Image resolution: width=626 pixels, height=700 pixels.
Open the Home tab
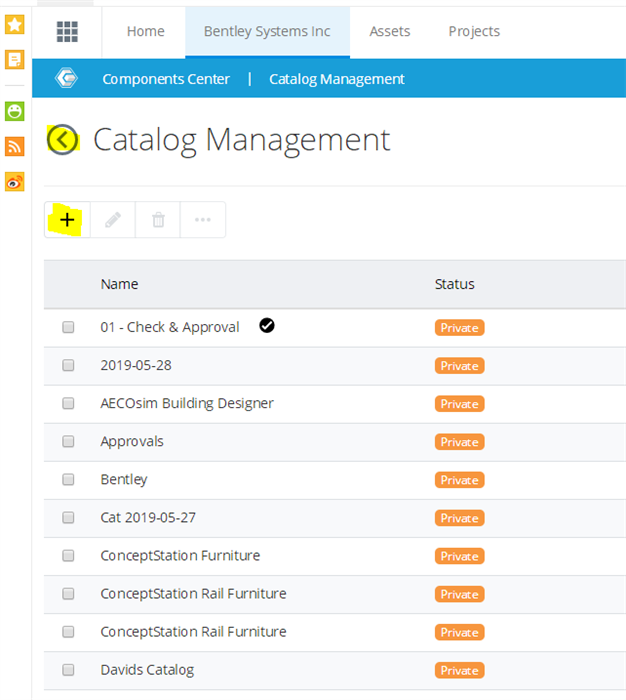[146, 31]
